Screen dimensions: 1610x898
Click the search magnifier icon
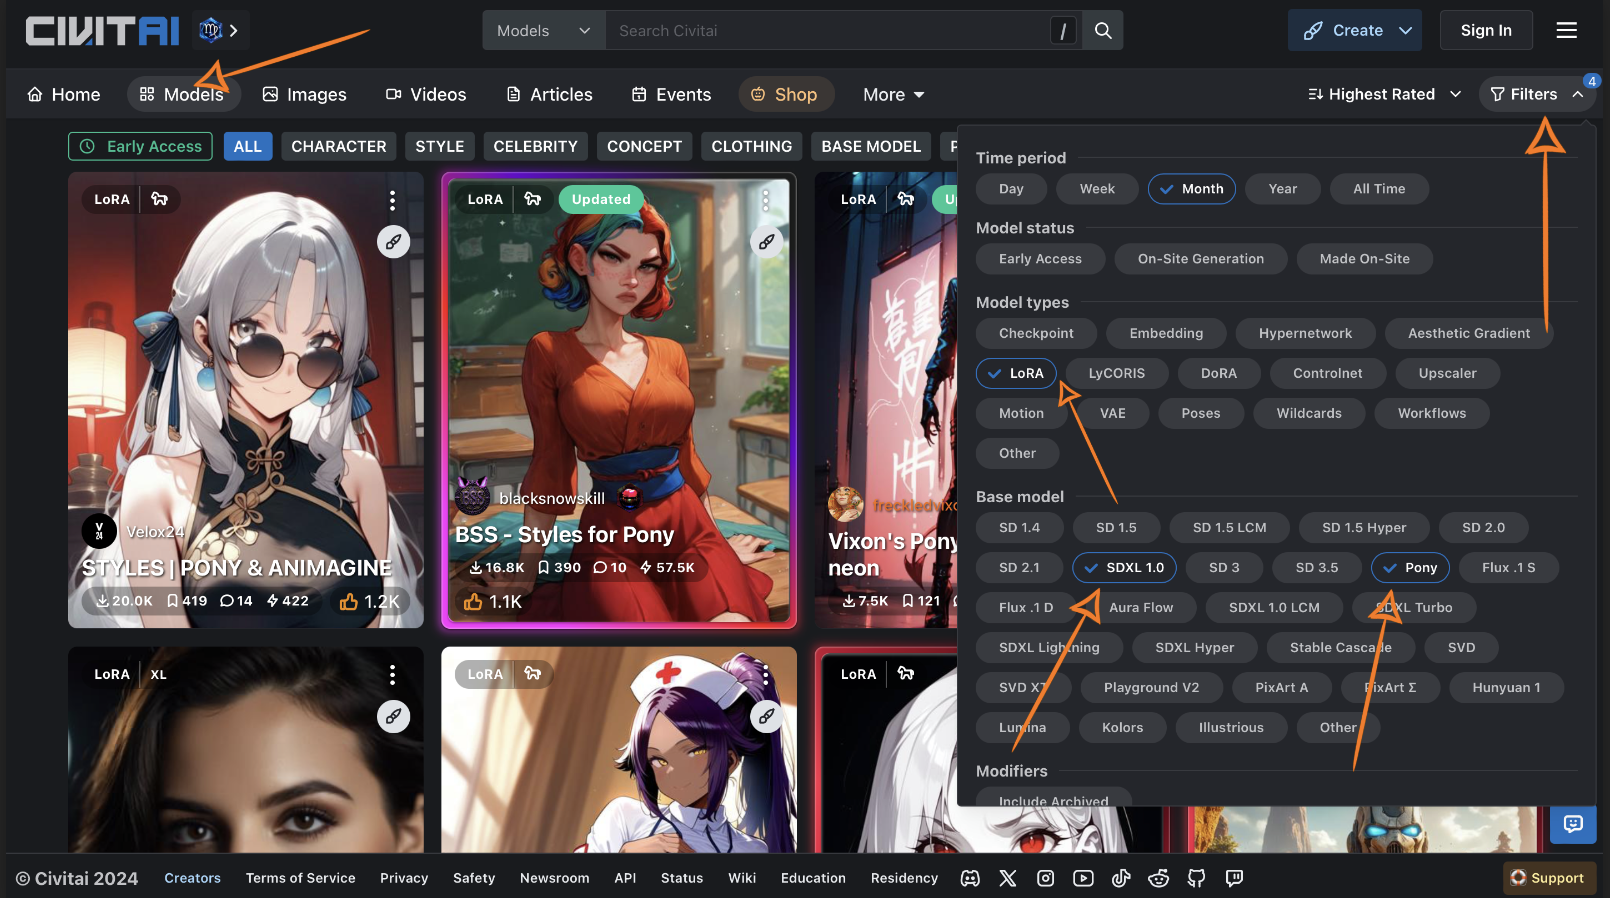1102,31
